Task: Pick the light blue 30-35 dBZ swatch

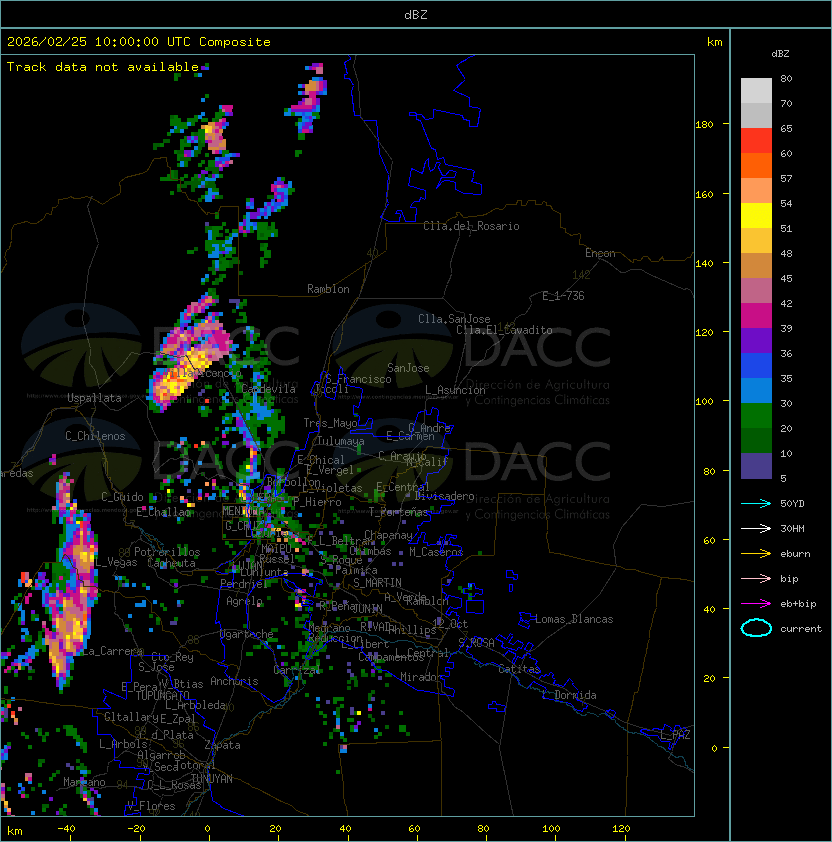Action: click(756, 390)
